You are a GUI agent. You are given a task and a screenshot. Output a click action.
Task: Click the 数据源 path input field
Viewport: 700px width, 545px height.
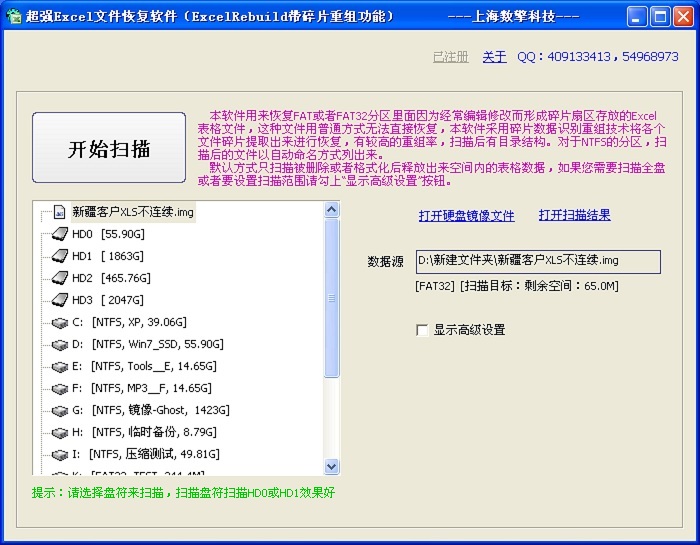coord(538,261)
